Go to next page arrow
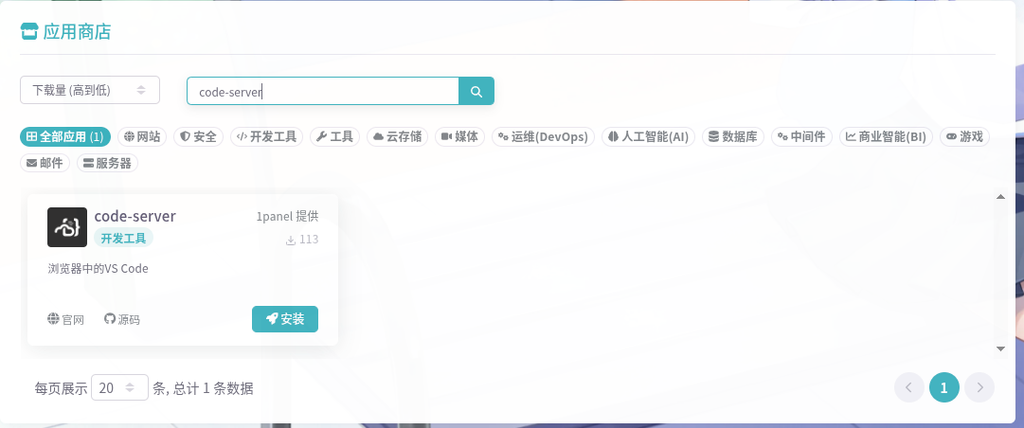Screen dimensions: 1024x428 coord(980,387)
